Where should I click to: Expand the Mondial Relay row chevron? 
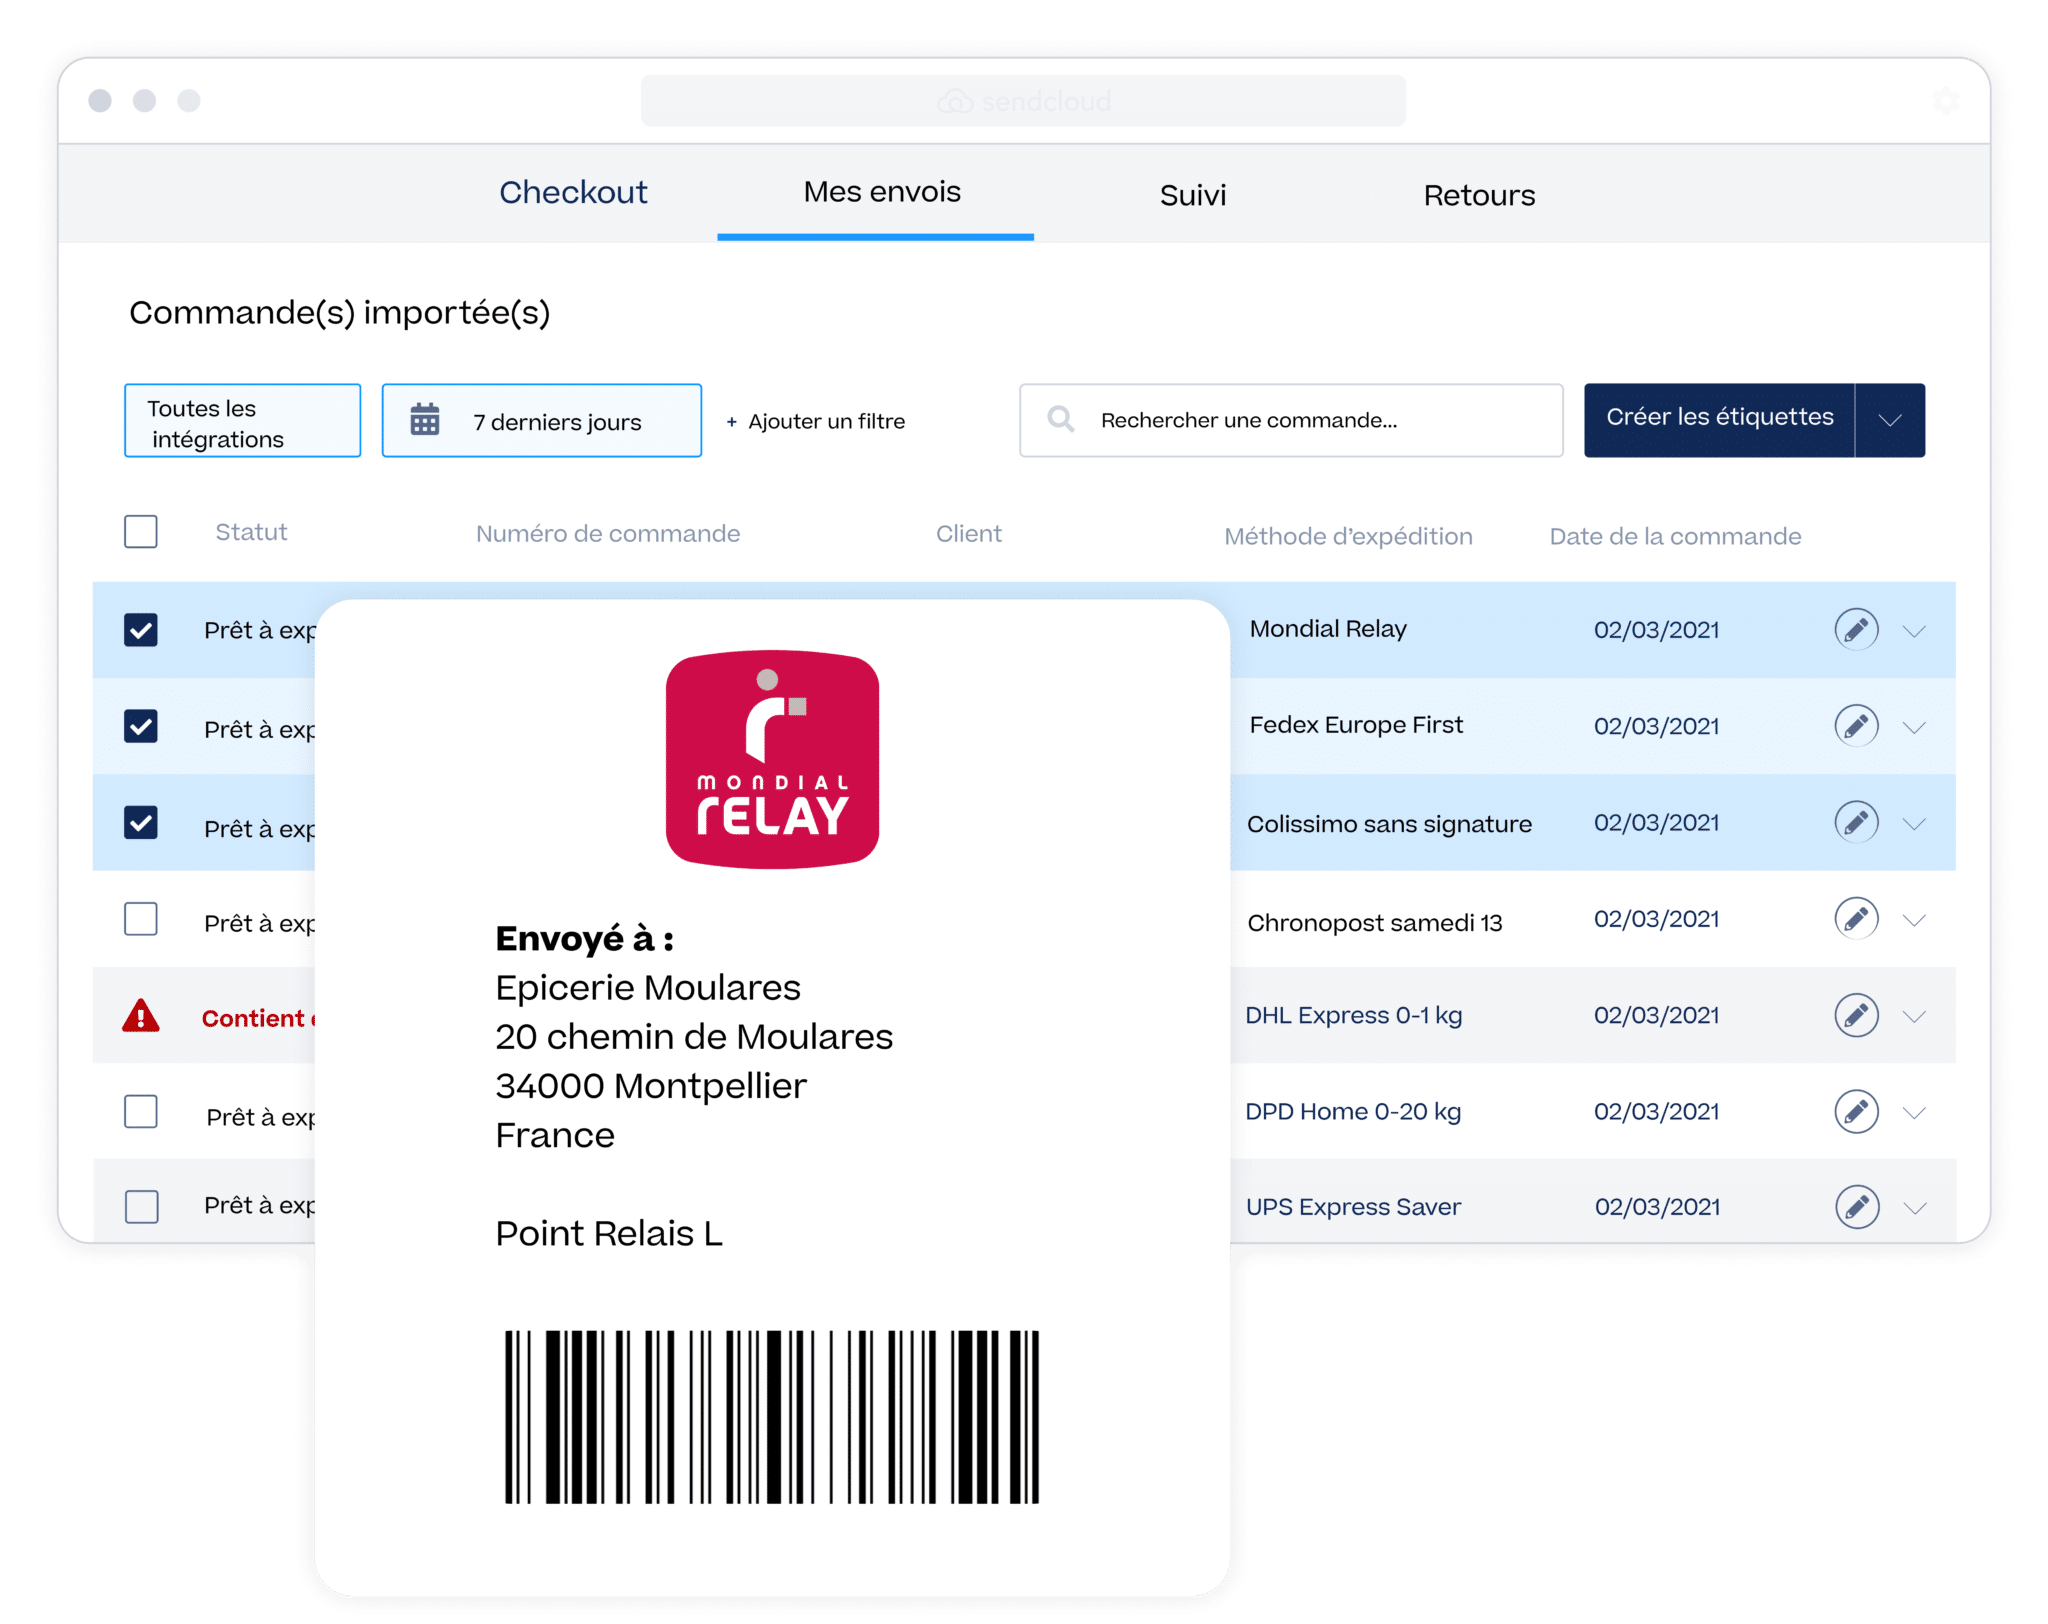click(x=1914, y=631)
